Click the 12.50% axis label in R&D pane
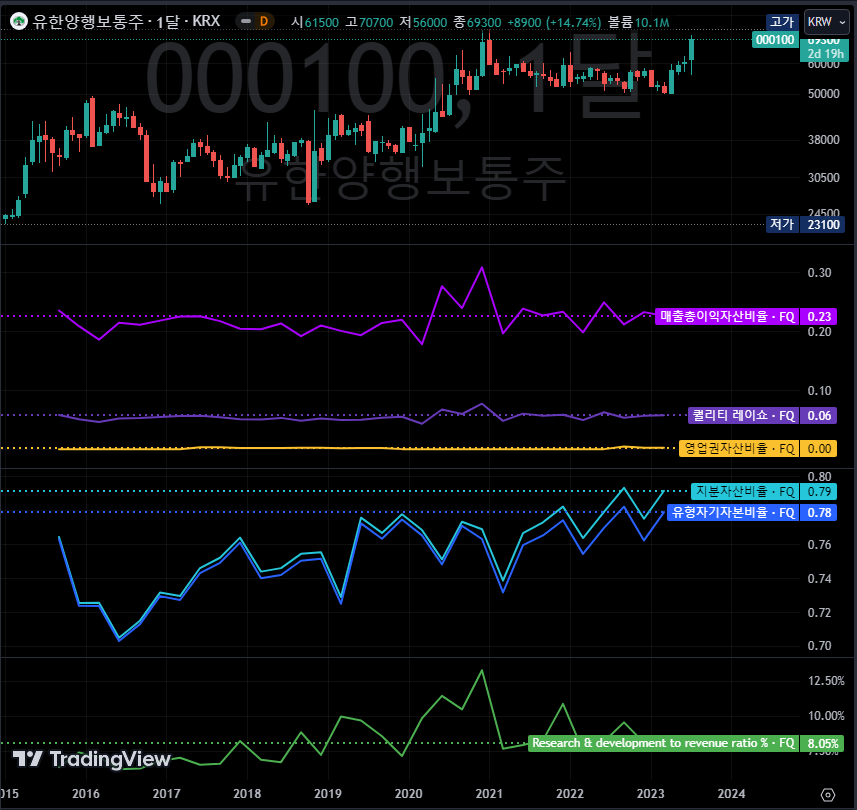857x810 pixels. pos(826,681)
